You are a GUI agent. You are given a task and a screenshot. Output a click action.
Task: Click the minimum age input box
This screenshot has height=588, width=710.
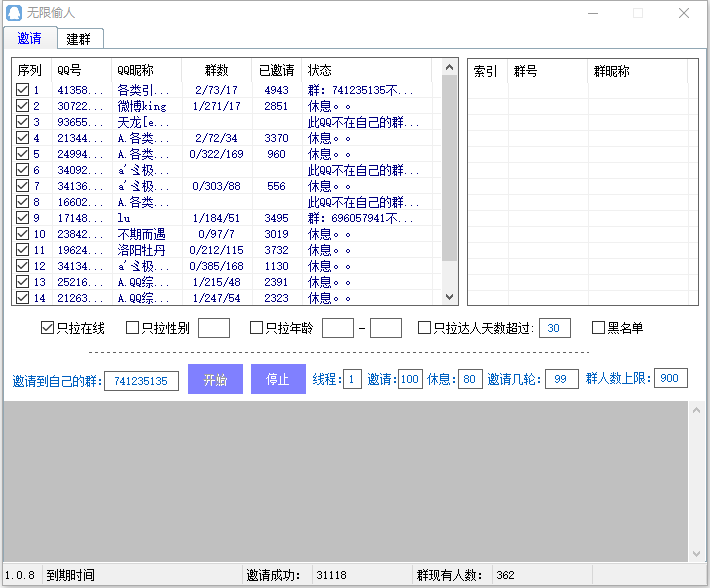click(338, 328)
